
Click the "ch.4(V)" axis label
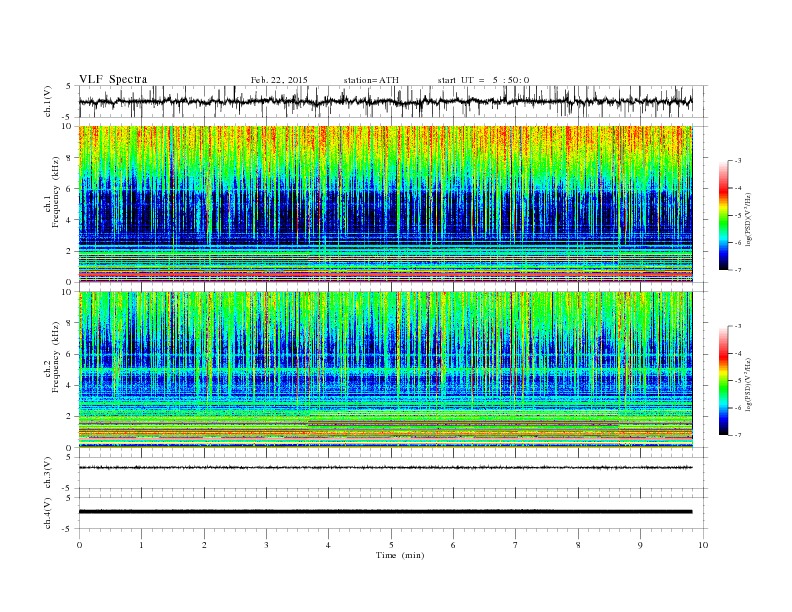coord(48,513)
